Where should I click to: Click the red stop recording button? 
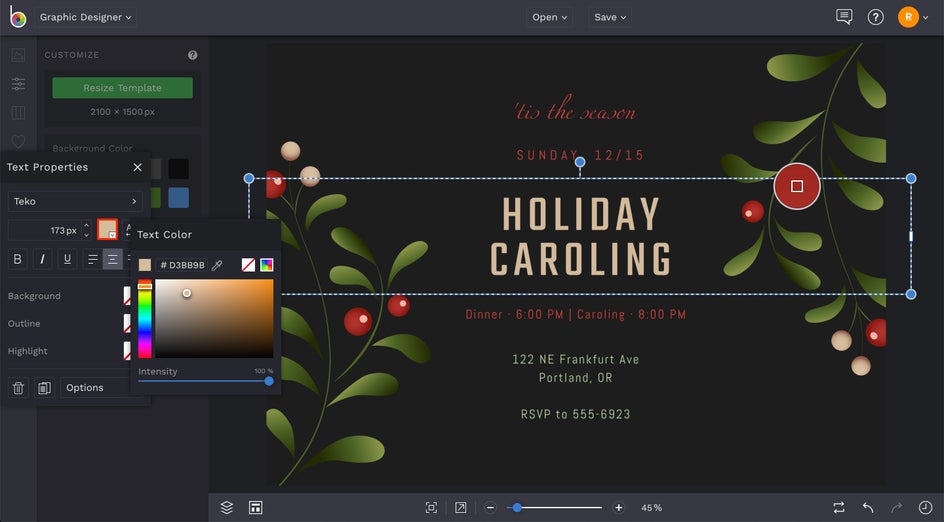pyautogui.click(x=796, y=186)
